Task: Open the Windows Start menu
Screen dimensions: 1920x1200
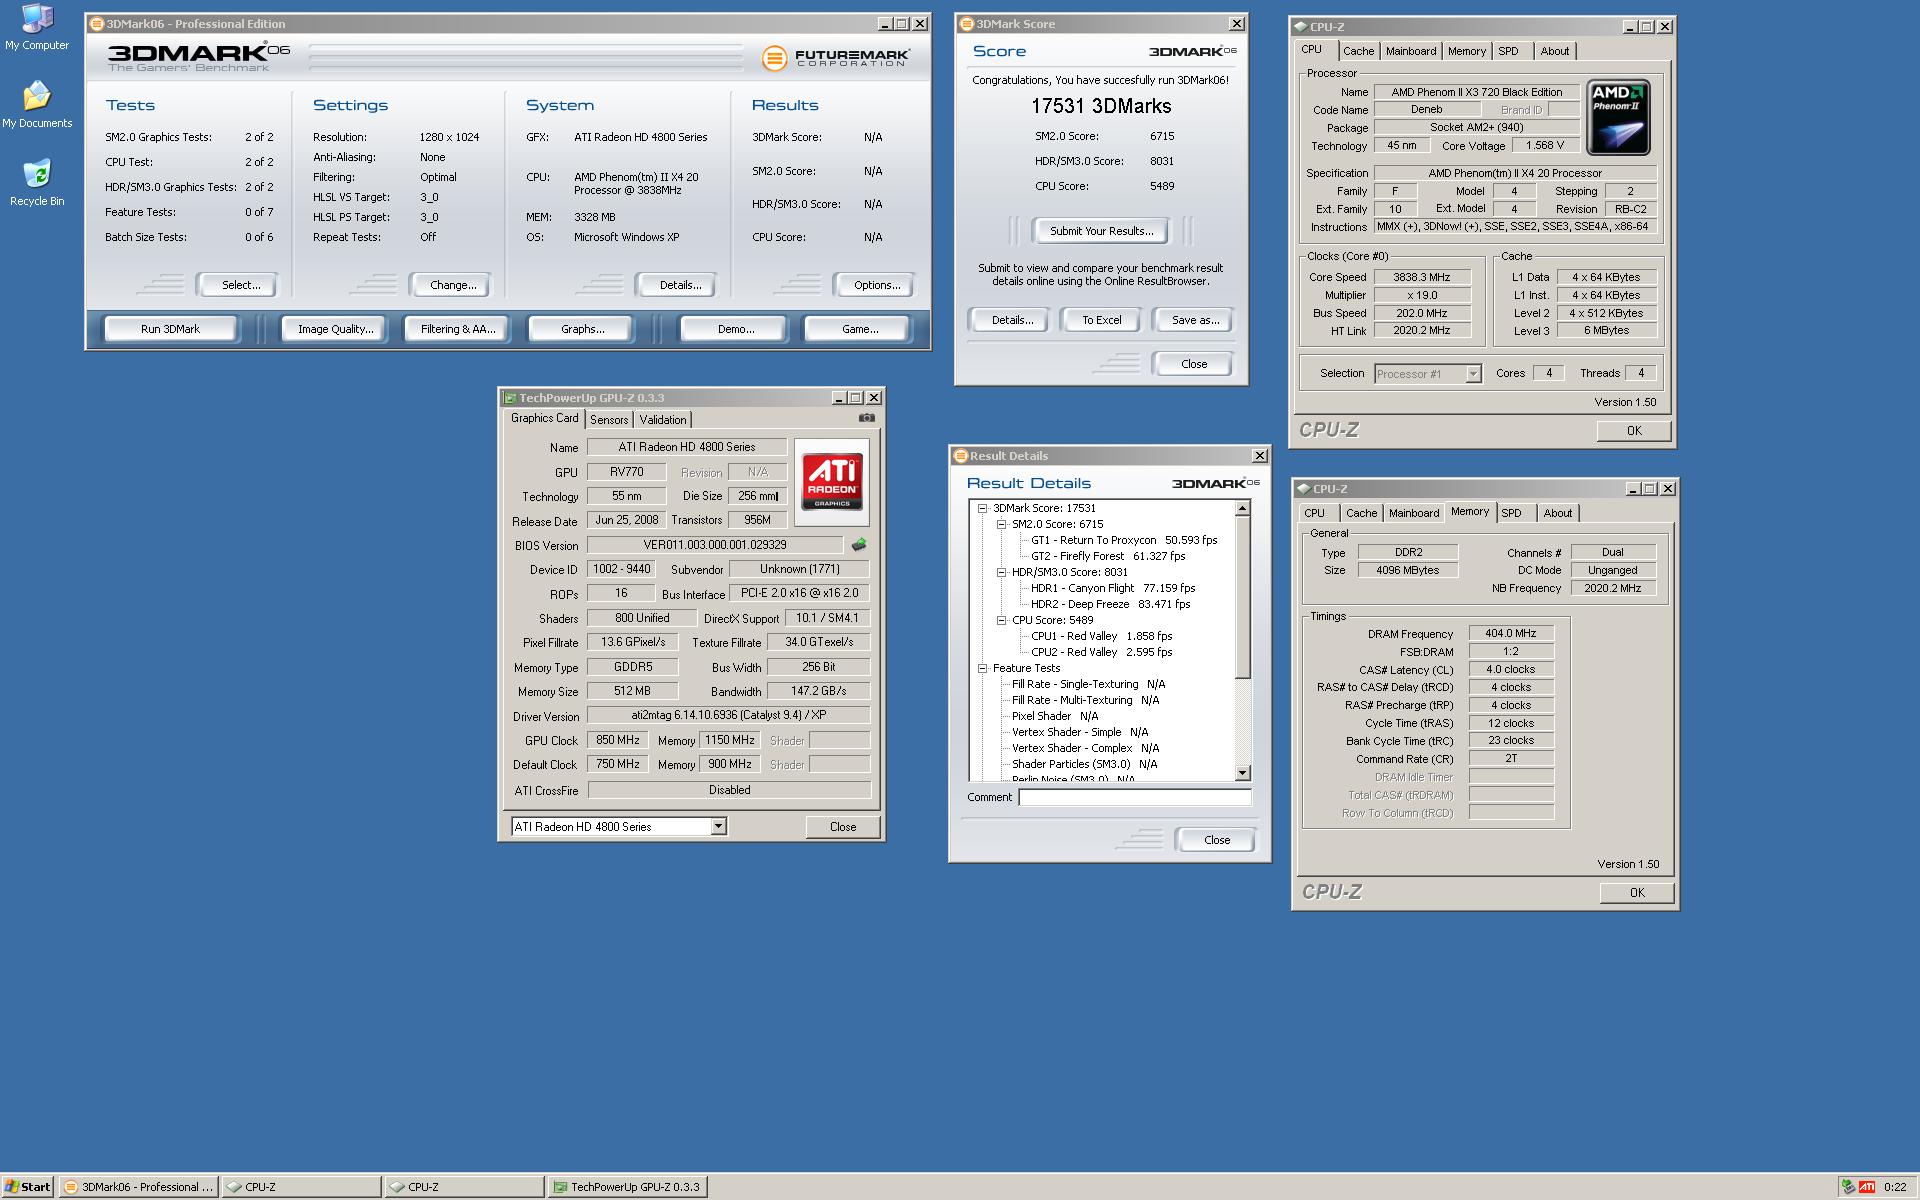Action: [x=27, y=1187]
